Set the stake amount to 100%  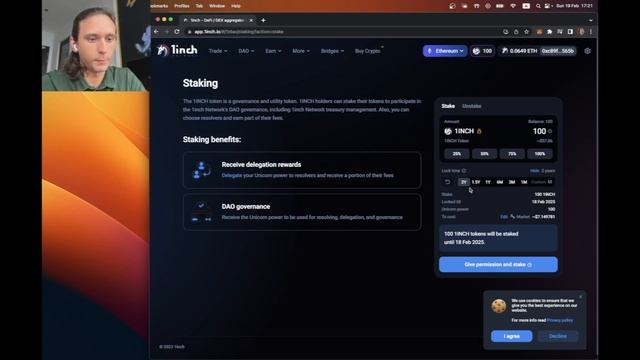point(540,154)
